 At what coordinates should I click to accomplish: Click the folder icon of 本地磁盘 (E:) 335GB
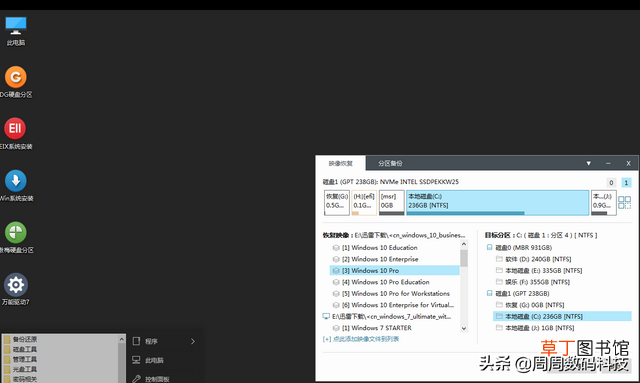pos(499,270)
